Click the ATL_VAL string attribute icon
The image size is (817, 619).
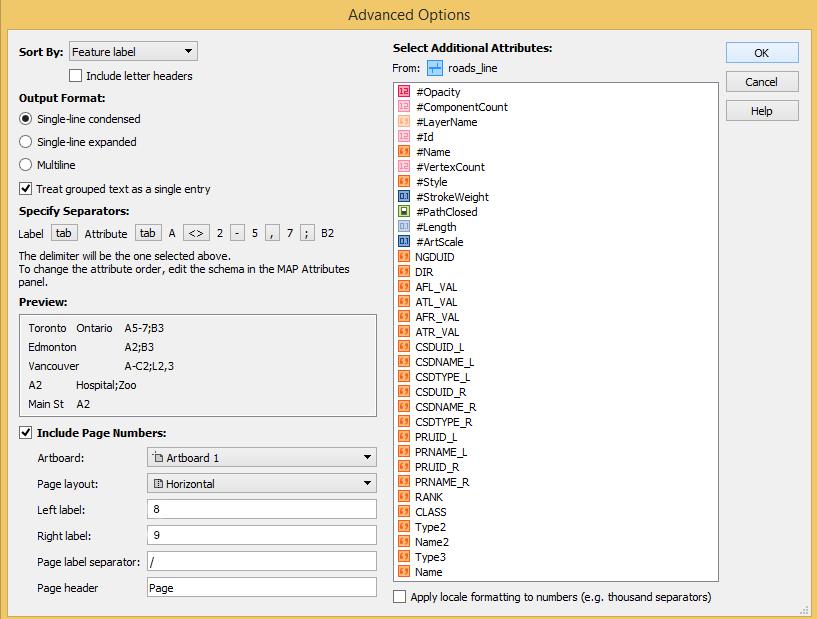404,302
